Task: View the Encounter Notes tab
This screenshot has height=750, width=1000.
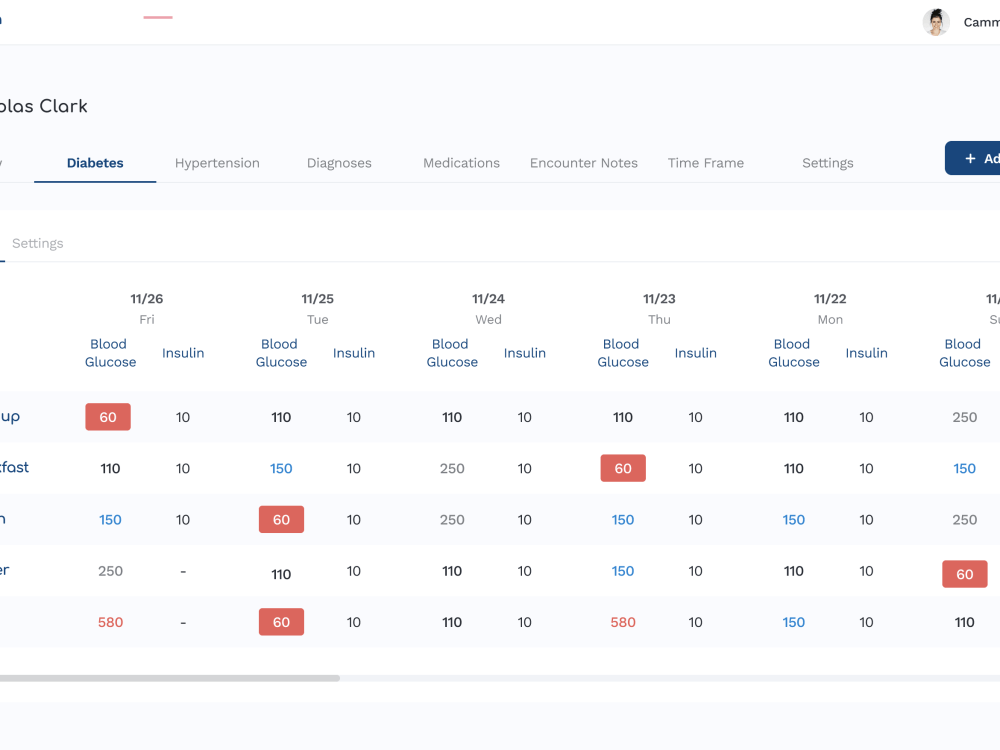Action: point(584,162)
